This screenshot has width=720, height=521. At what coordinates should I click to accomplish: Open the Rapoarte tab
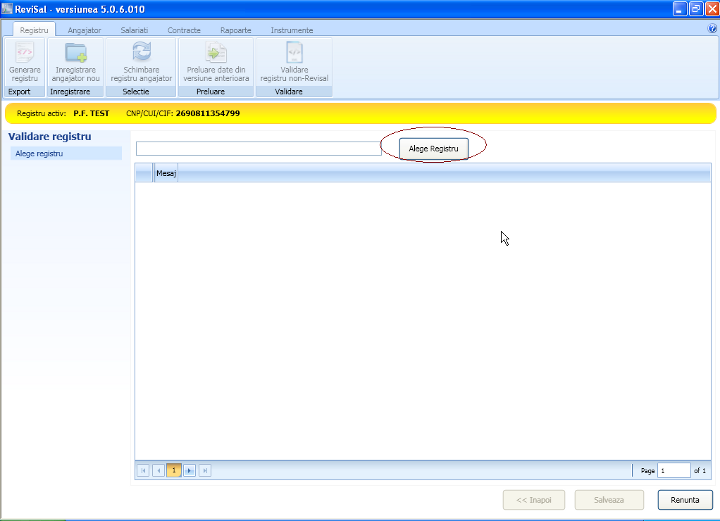click(x=236, y=30)
